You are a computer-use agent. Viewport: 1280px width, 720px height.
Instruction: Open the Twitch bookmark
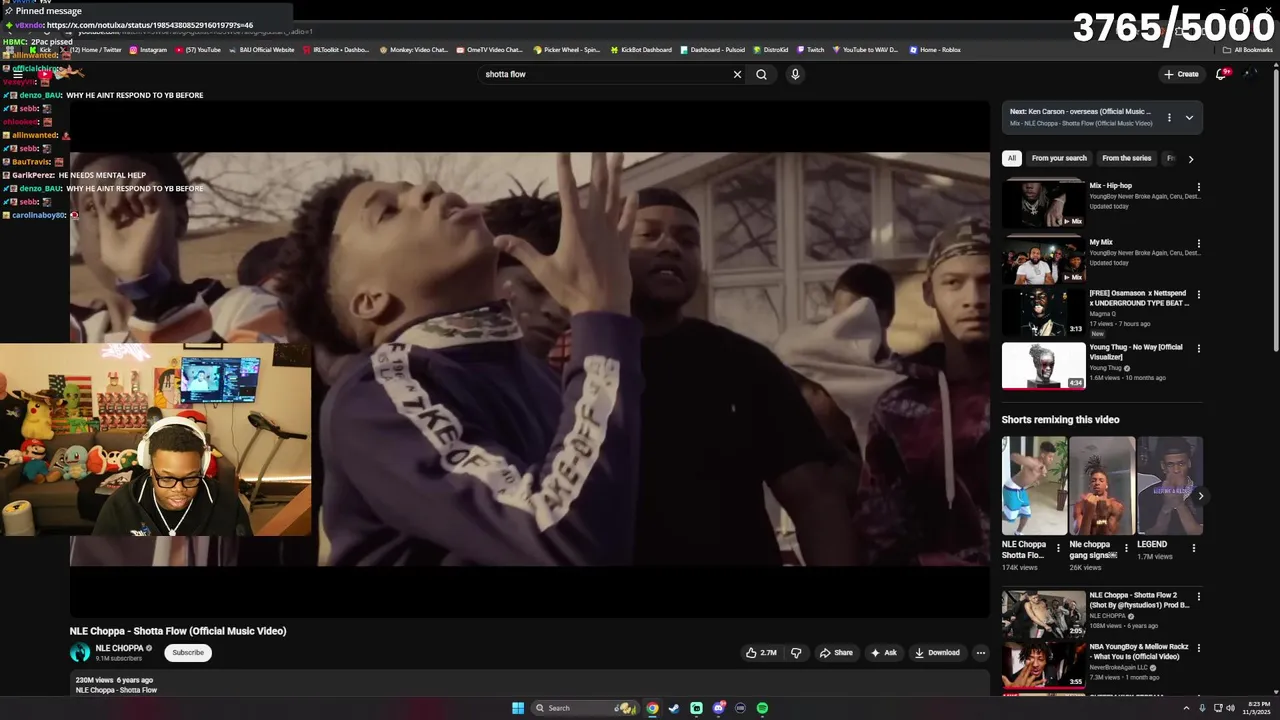click(x=811, y=50)
